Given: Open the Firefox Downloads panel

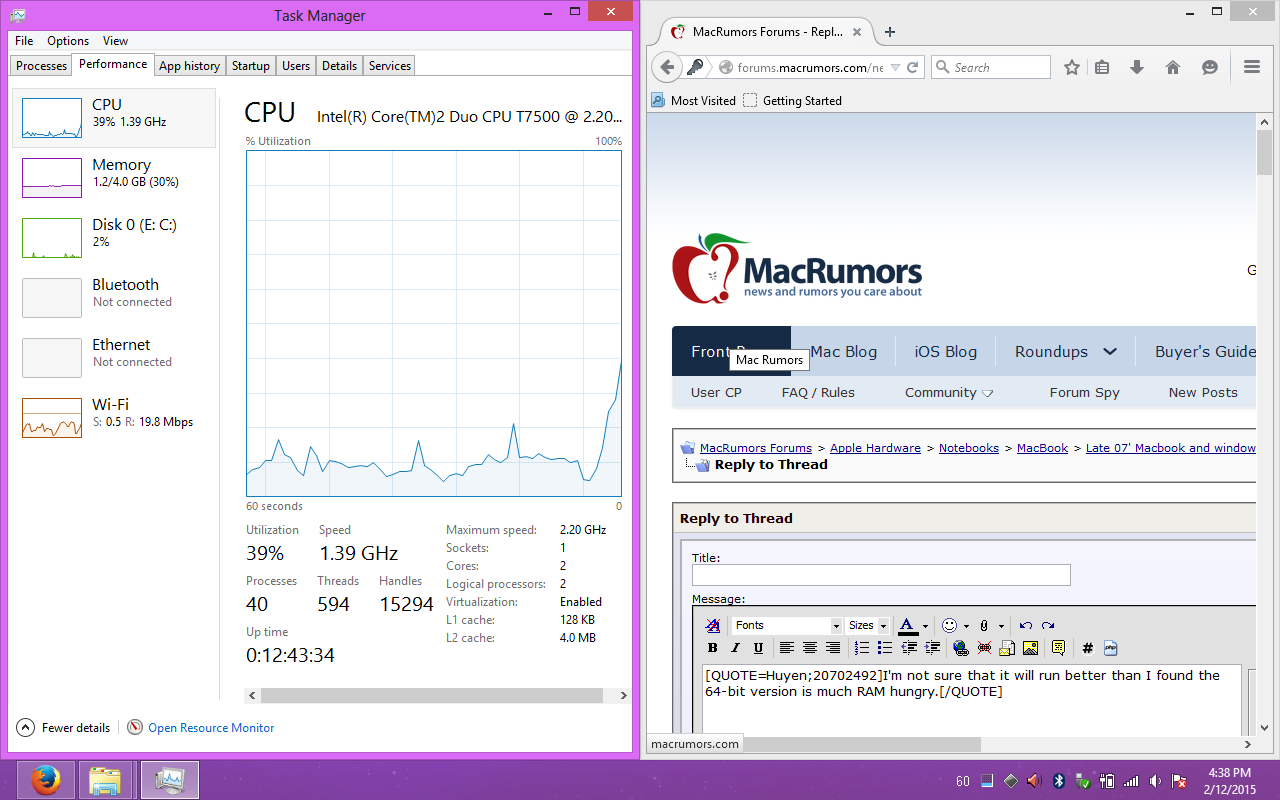Looking at the screenshot, I should 1137,67.
